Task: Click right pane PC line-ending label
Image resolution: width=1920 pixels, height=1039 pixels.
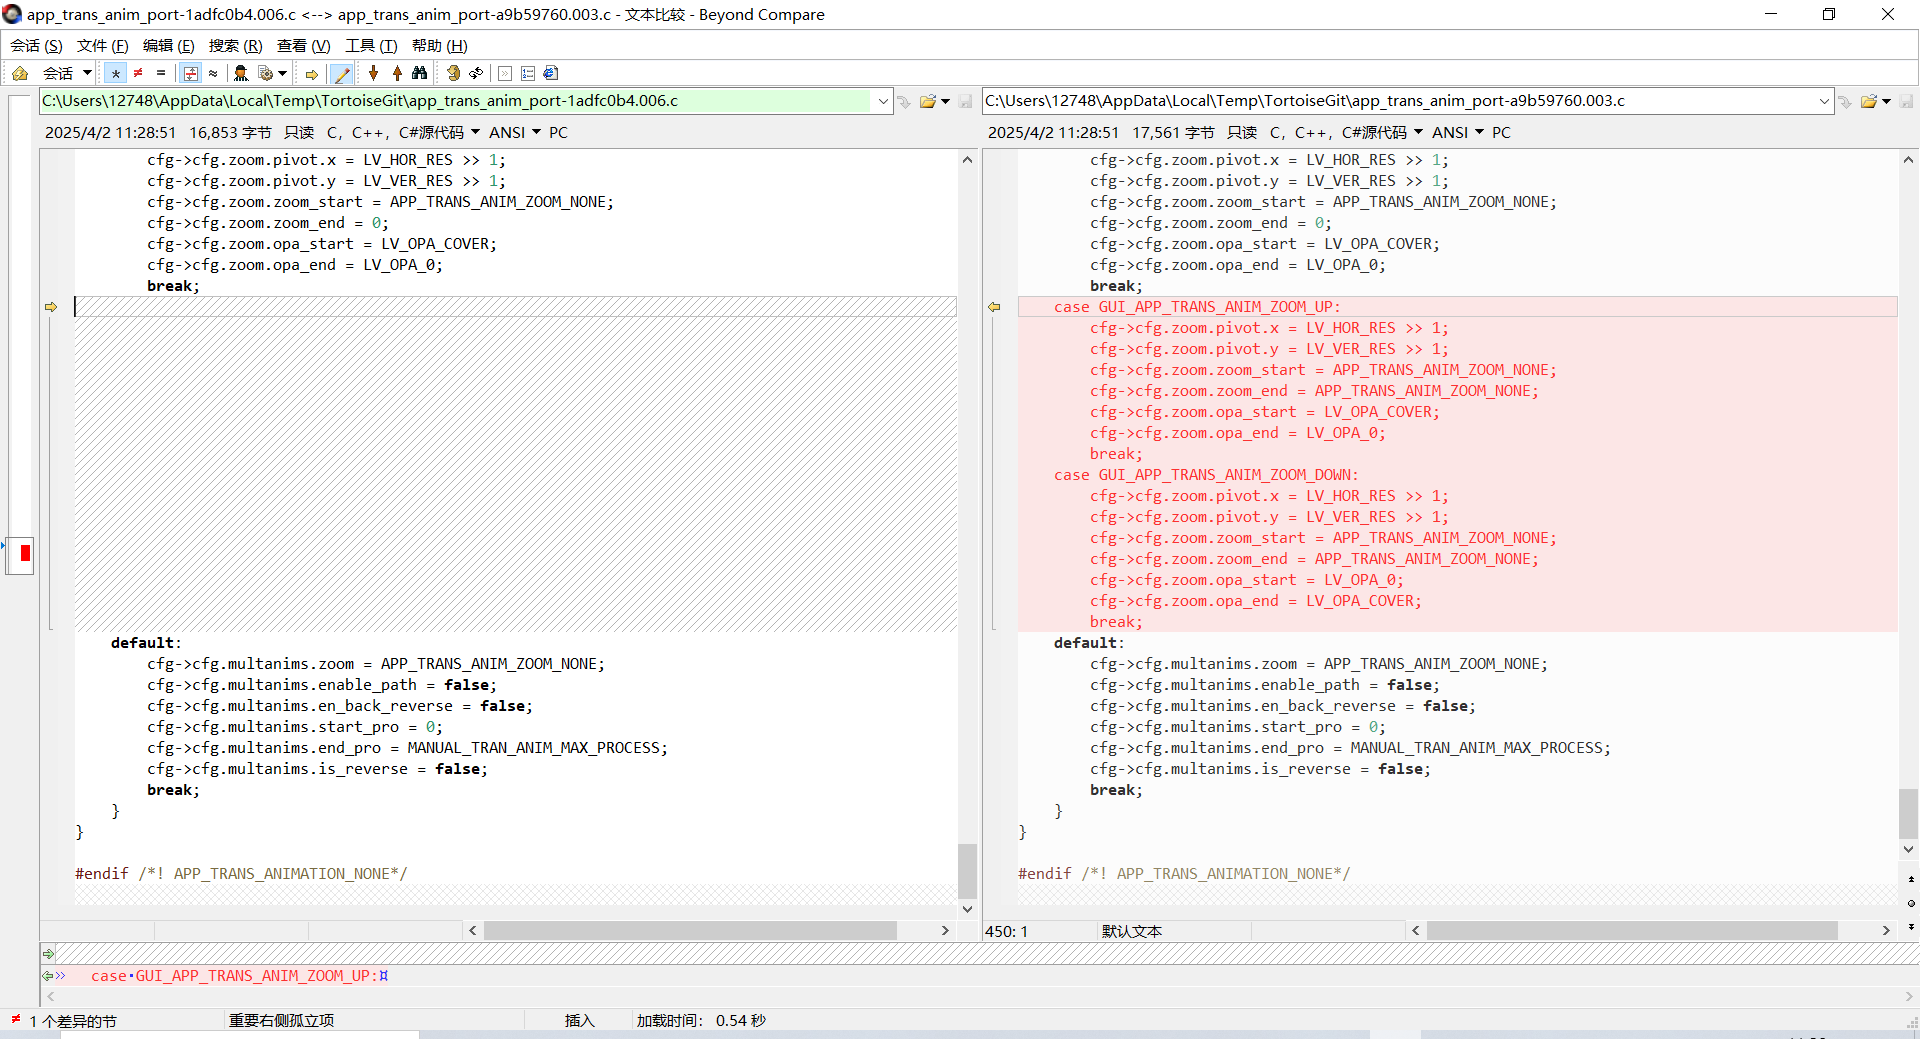Action: click(x=1501, y=132)
